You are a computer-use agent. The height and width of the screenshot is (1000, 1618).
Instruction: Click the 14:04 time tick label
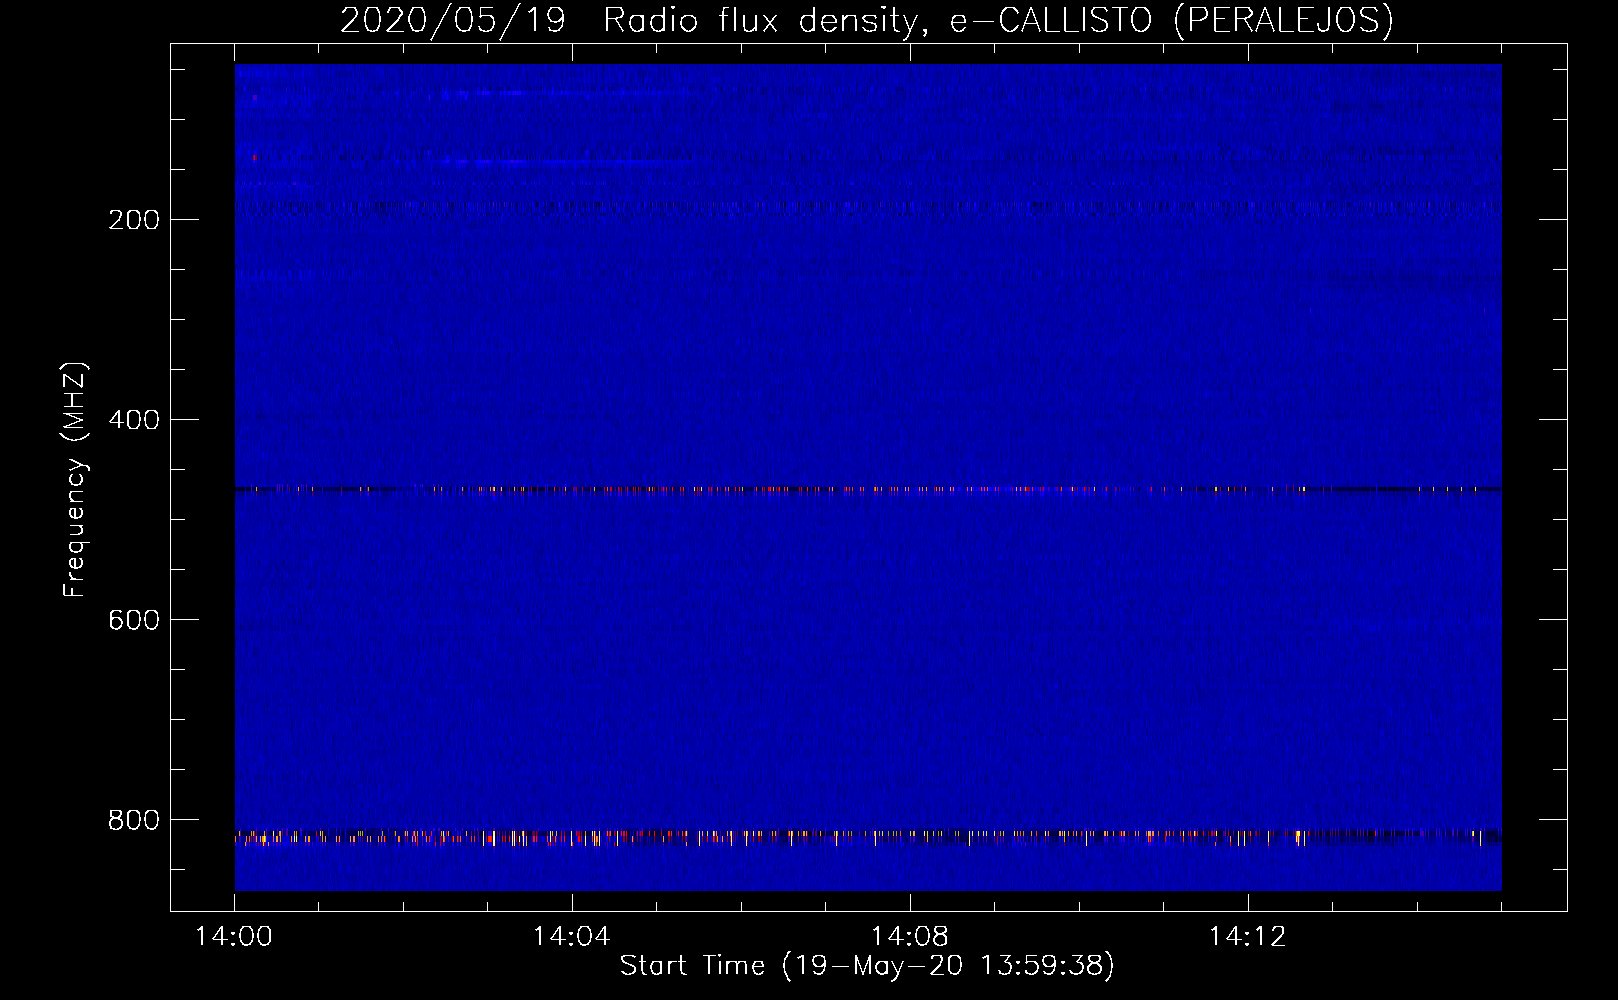click(572, 937)
